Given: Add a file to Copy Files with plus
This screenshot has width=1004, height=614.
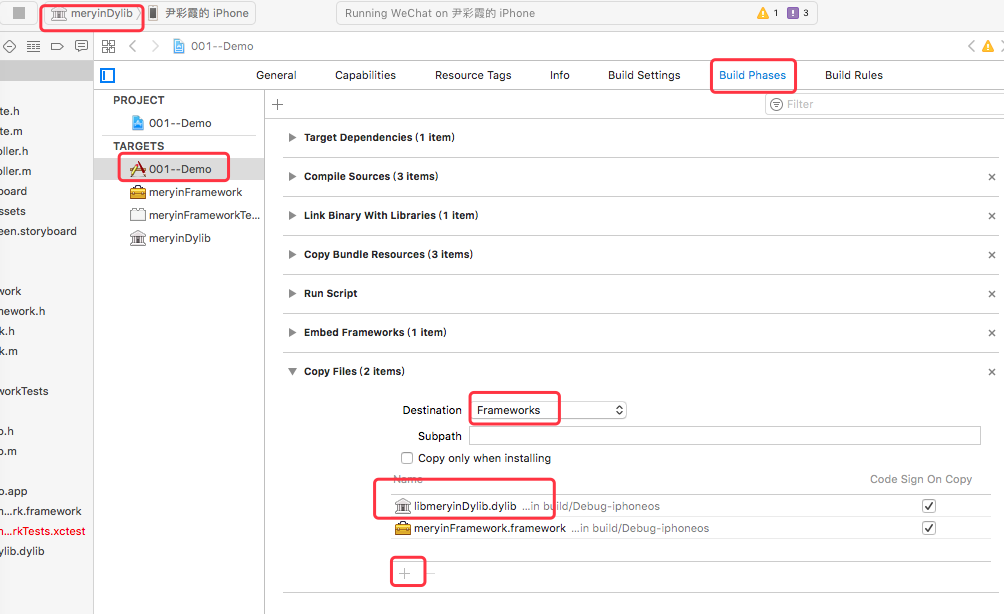Looking at the screenshot, I should 405,574.
